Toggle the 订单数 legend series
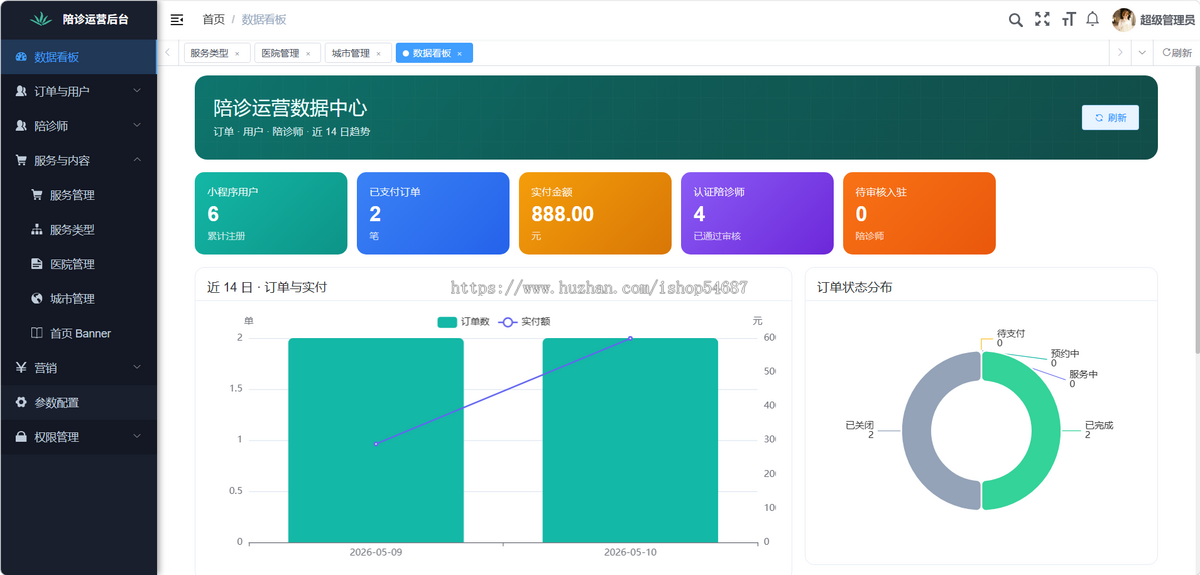 tap(462, 322)
